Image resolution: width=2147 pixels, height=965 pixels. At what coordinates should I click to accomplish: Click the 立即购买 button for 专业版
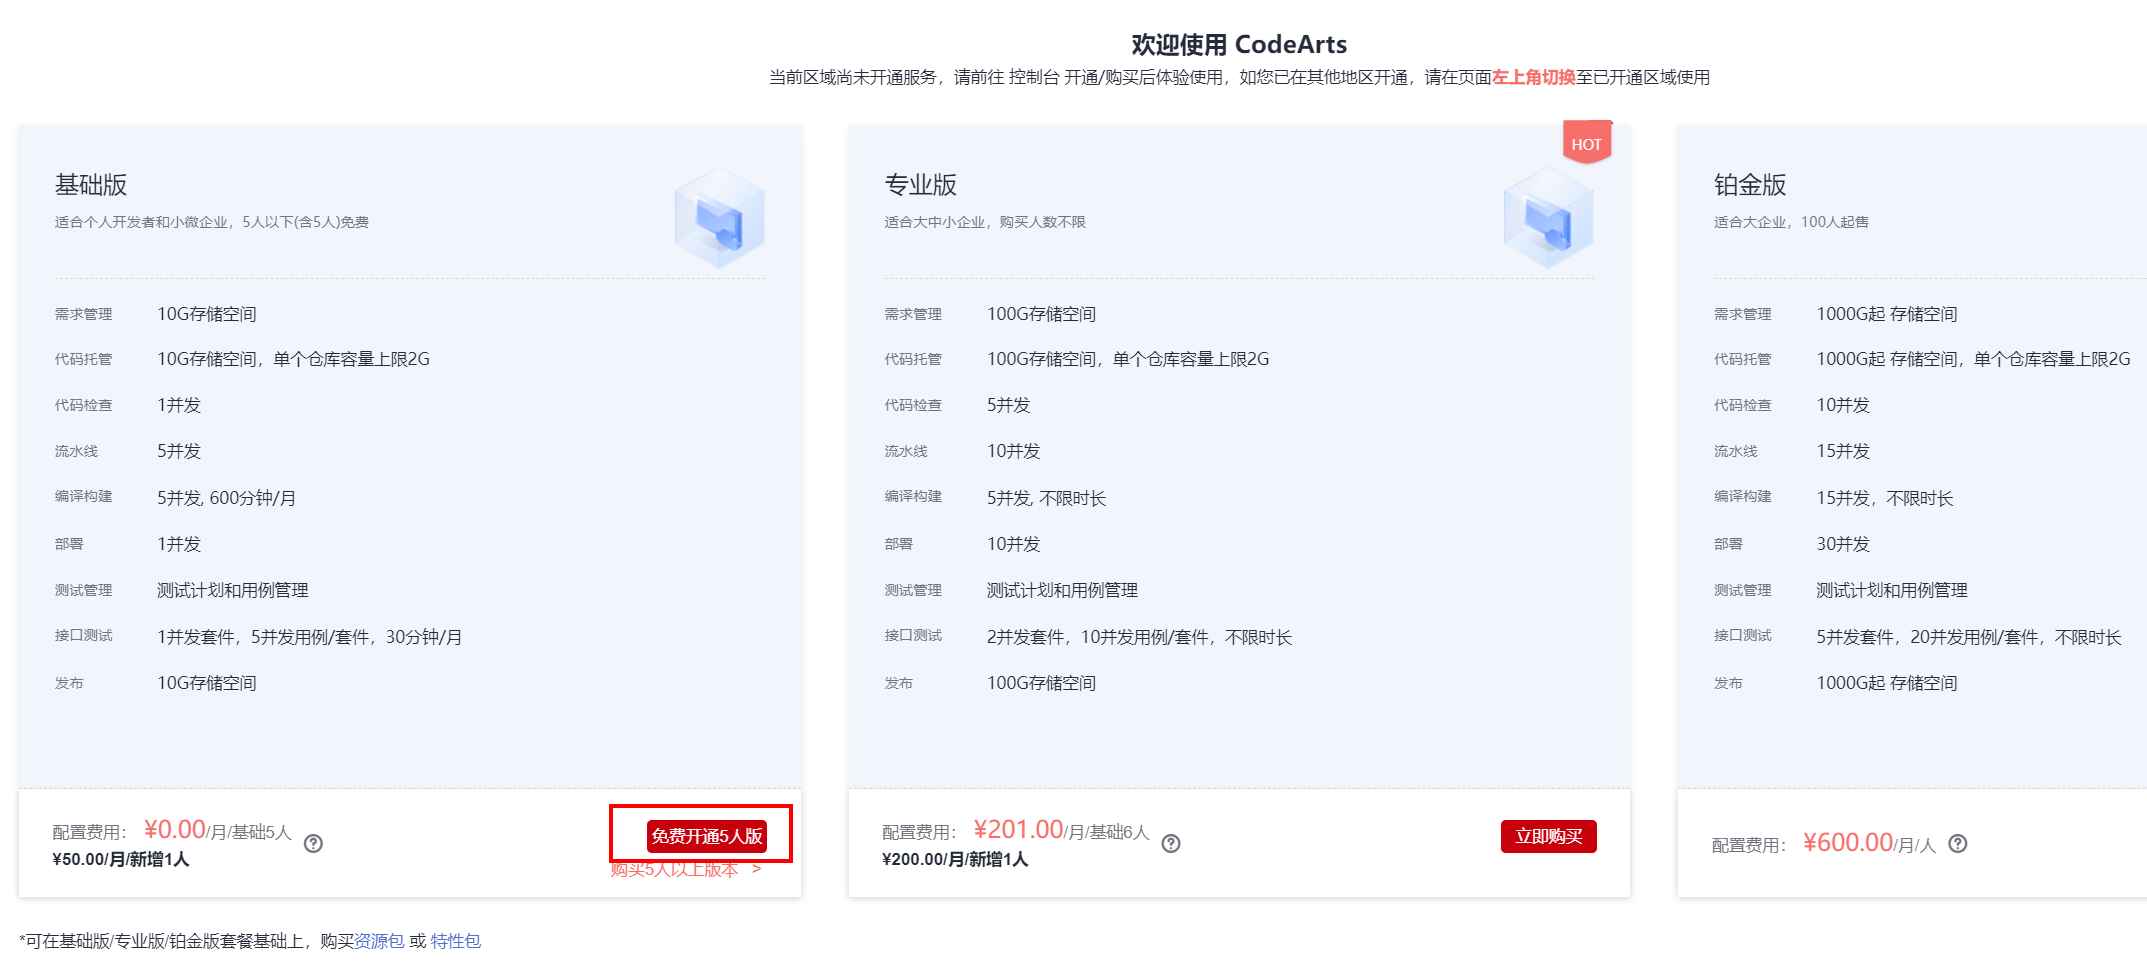1549,836
